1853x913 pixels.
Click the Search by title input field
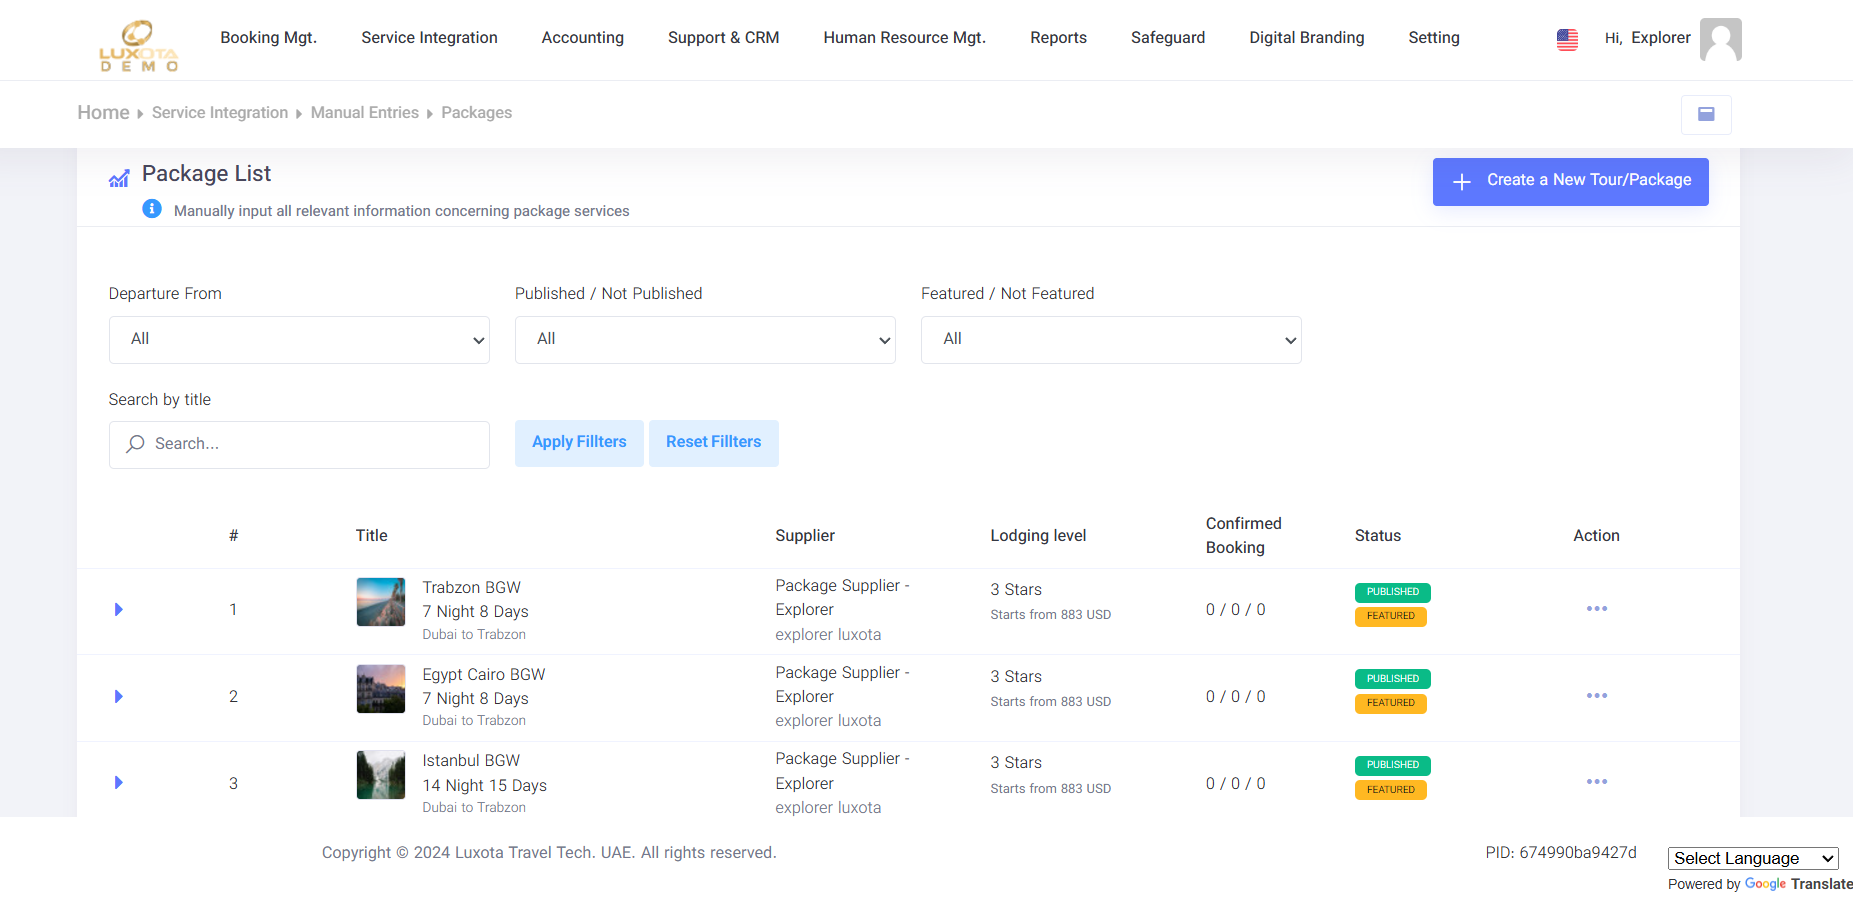298,443
